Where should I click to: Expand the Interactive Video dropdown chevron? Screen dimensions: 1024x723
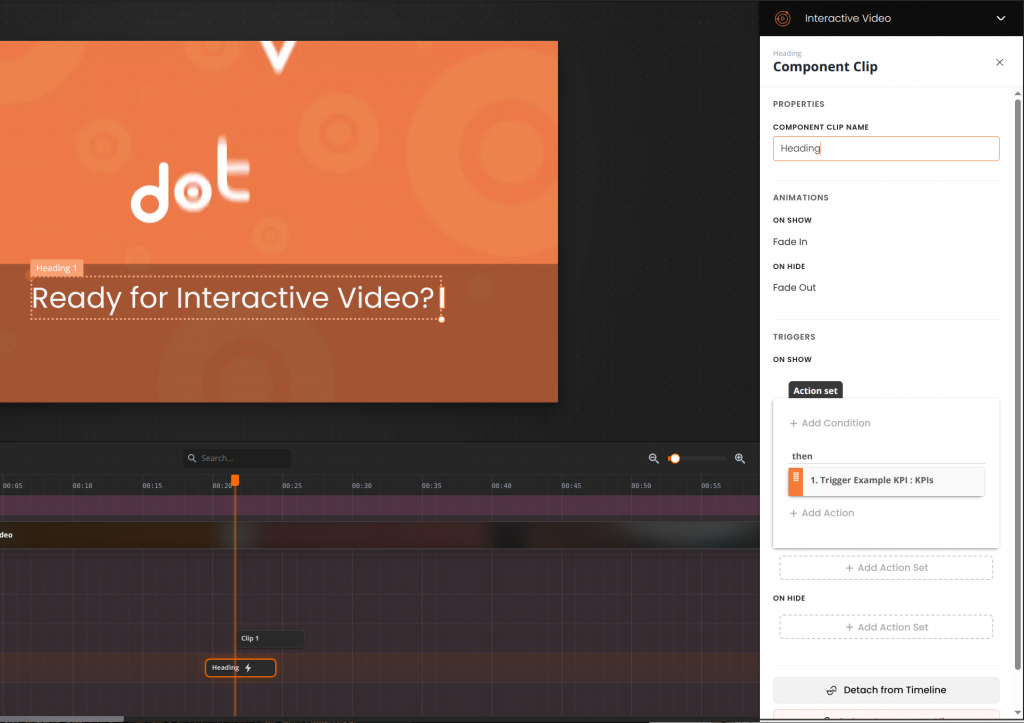pos(1000,18)
